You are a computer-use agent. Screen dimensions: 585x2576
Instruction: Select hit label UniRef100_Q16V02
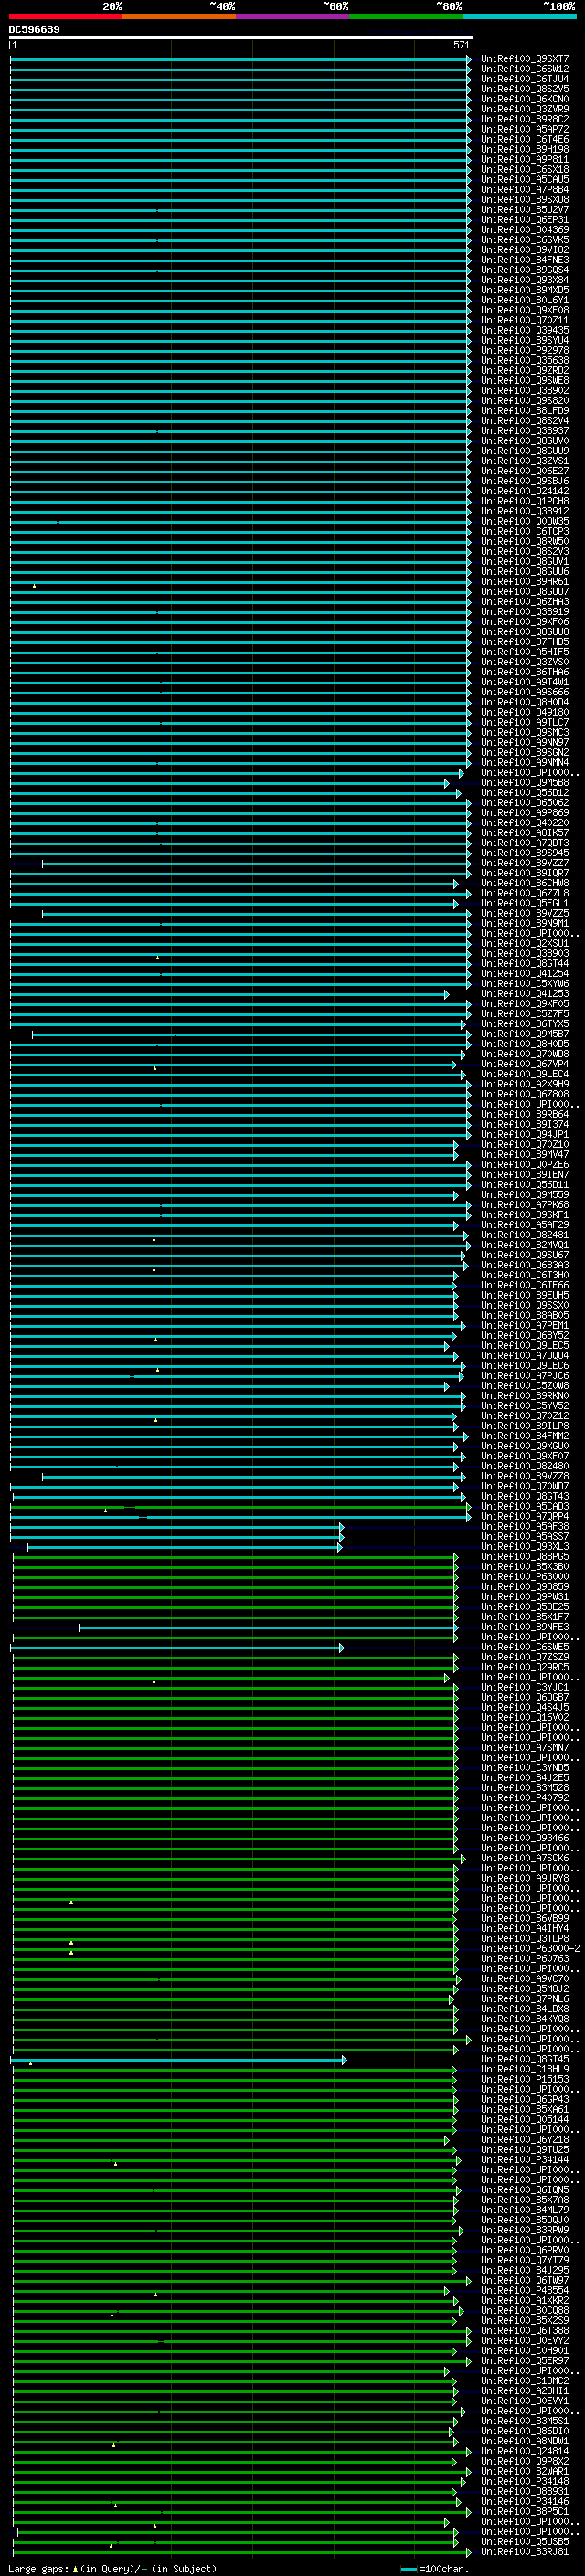point(525,1718)
